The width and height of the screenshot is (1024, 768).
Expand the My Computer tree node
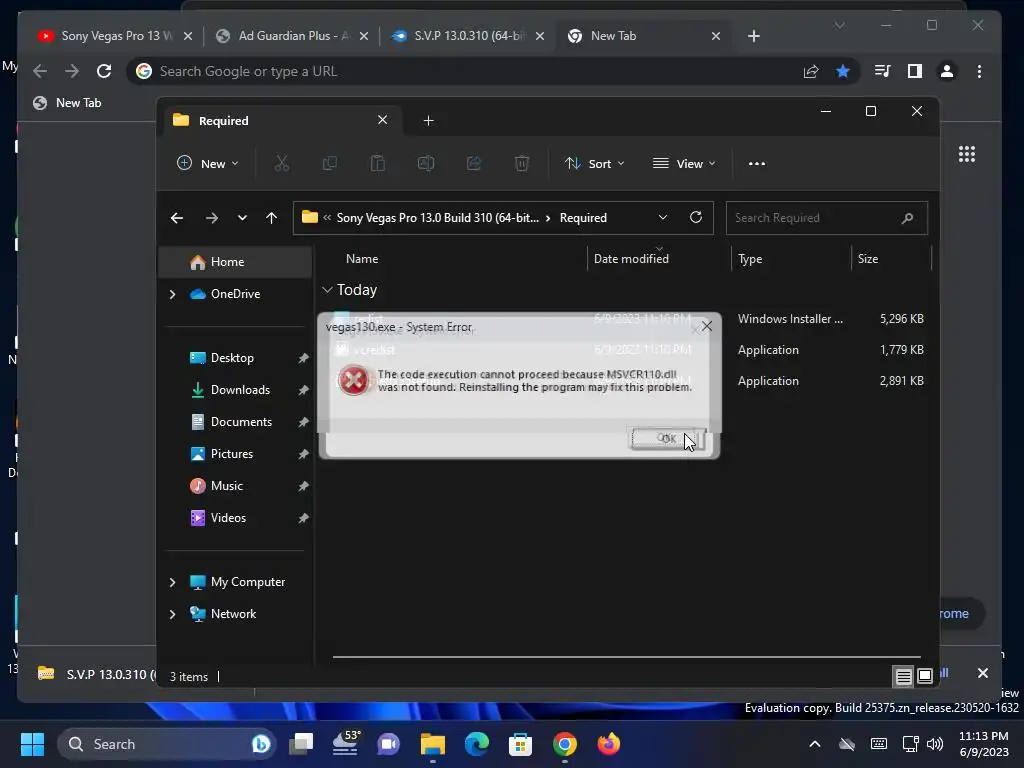pyautogui.click(x=172, y=582)
